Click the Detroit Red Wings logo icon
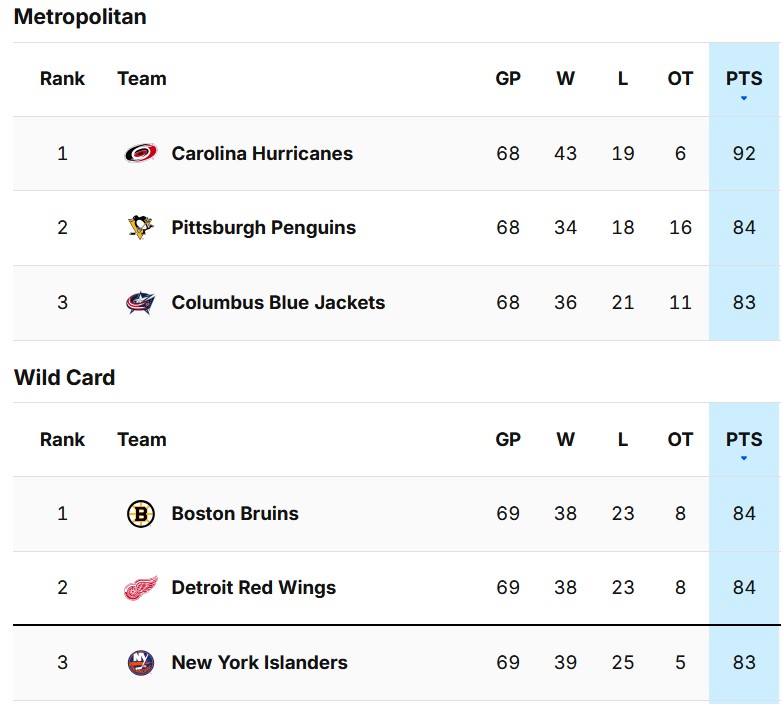Viewport: 781px width, 704px height. pos(141,588)
